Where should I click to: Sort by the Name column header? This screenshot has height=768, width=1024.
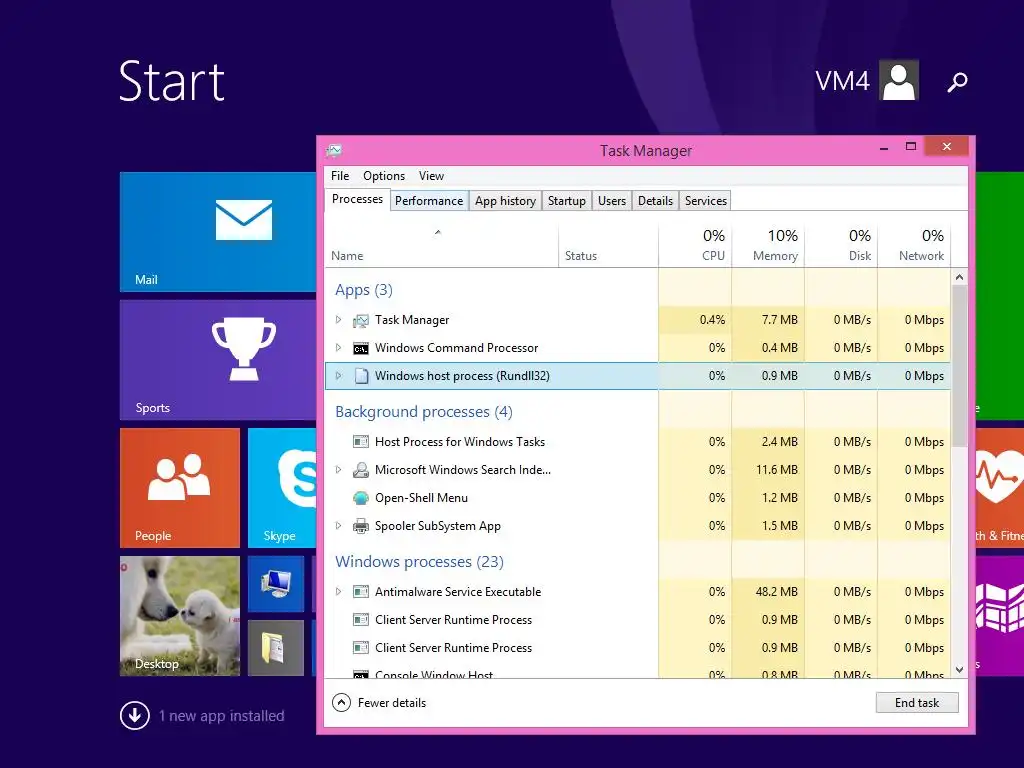[441, 246]
